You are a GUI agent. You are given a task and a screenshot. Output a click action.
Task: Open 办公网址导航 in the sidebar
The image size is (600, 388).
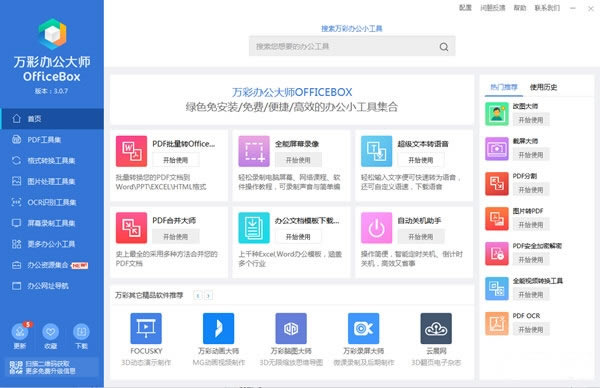(x=52, y=285)
